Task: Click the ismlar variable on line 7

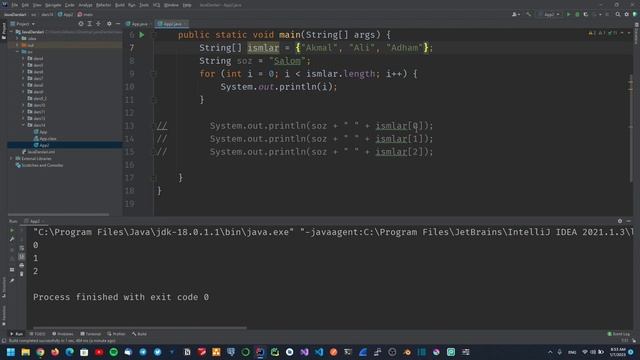Action: click(263, 48)
